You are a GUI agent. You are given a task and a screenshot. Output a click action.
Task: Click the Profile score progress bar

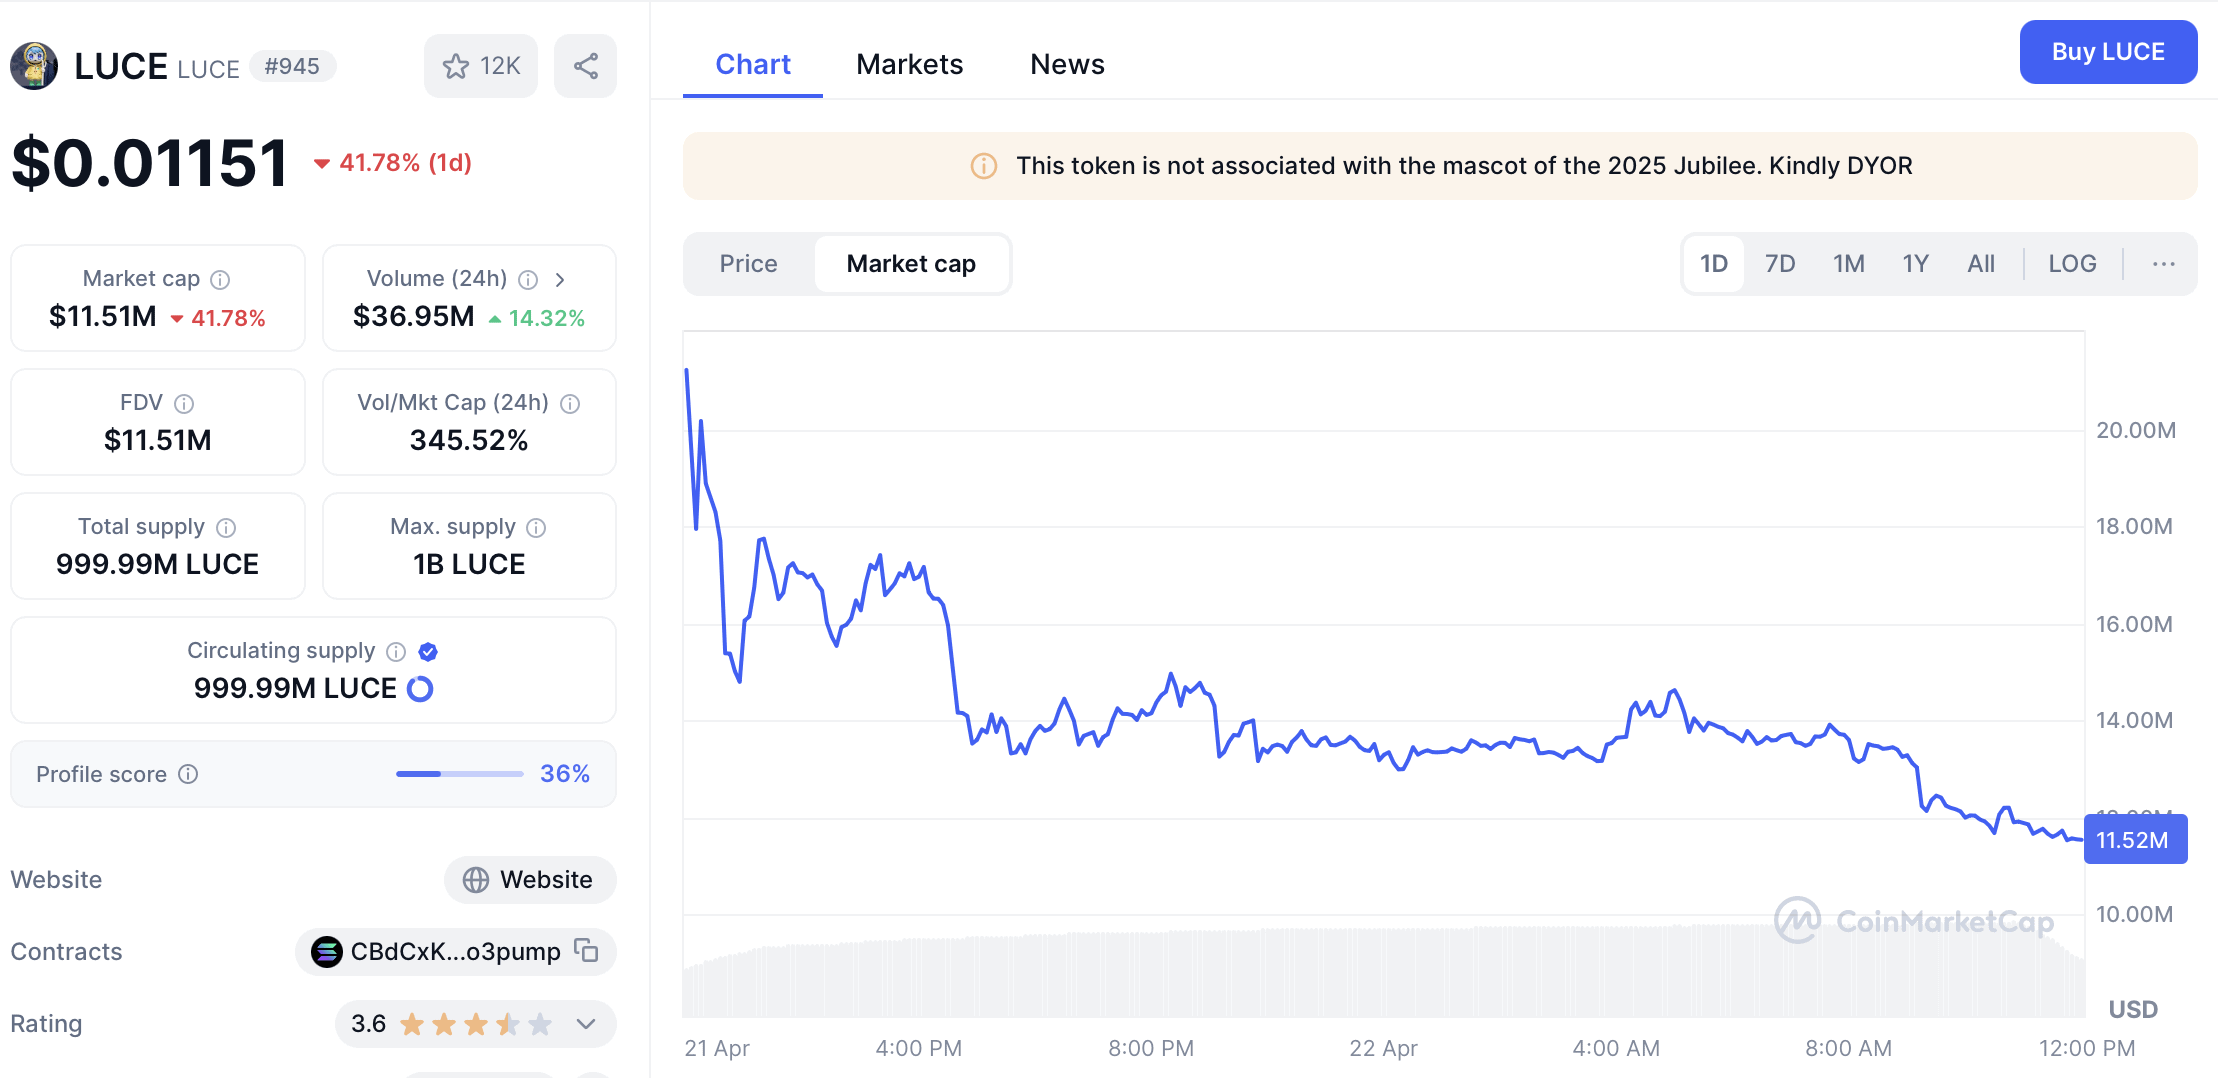point(460,774)
